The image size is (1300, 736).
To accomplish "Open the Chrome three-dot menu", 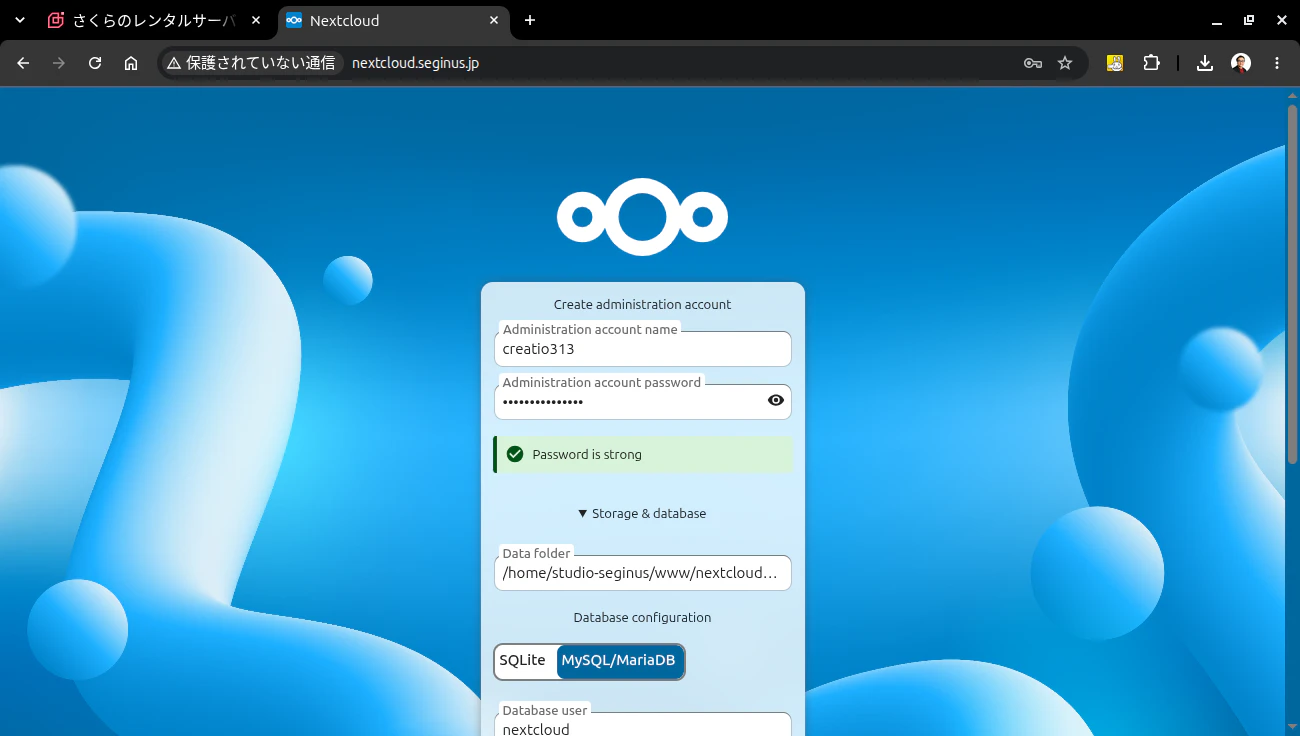I will (x=1277, y=63).
